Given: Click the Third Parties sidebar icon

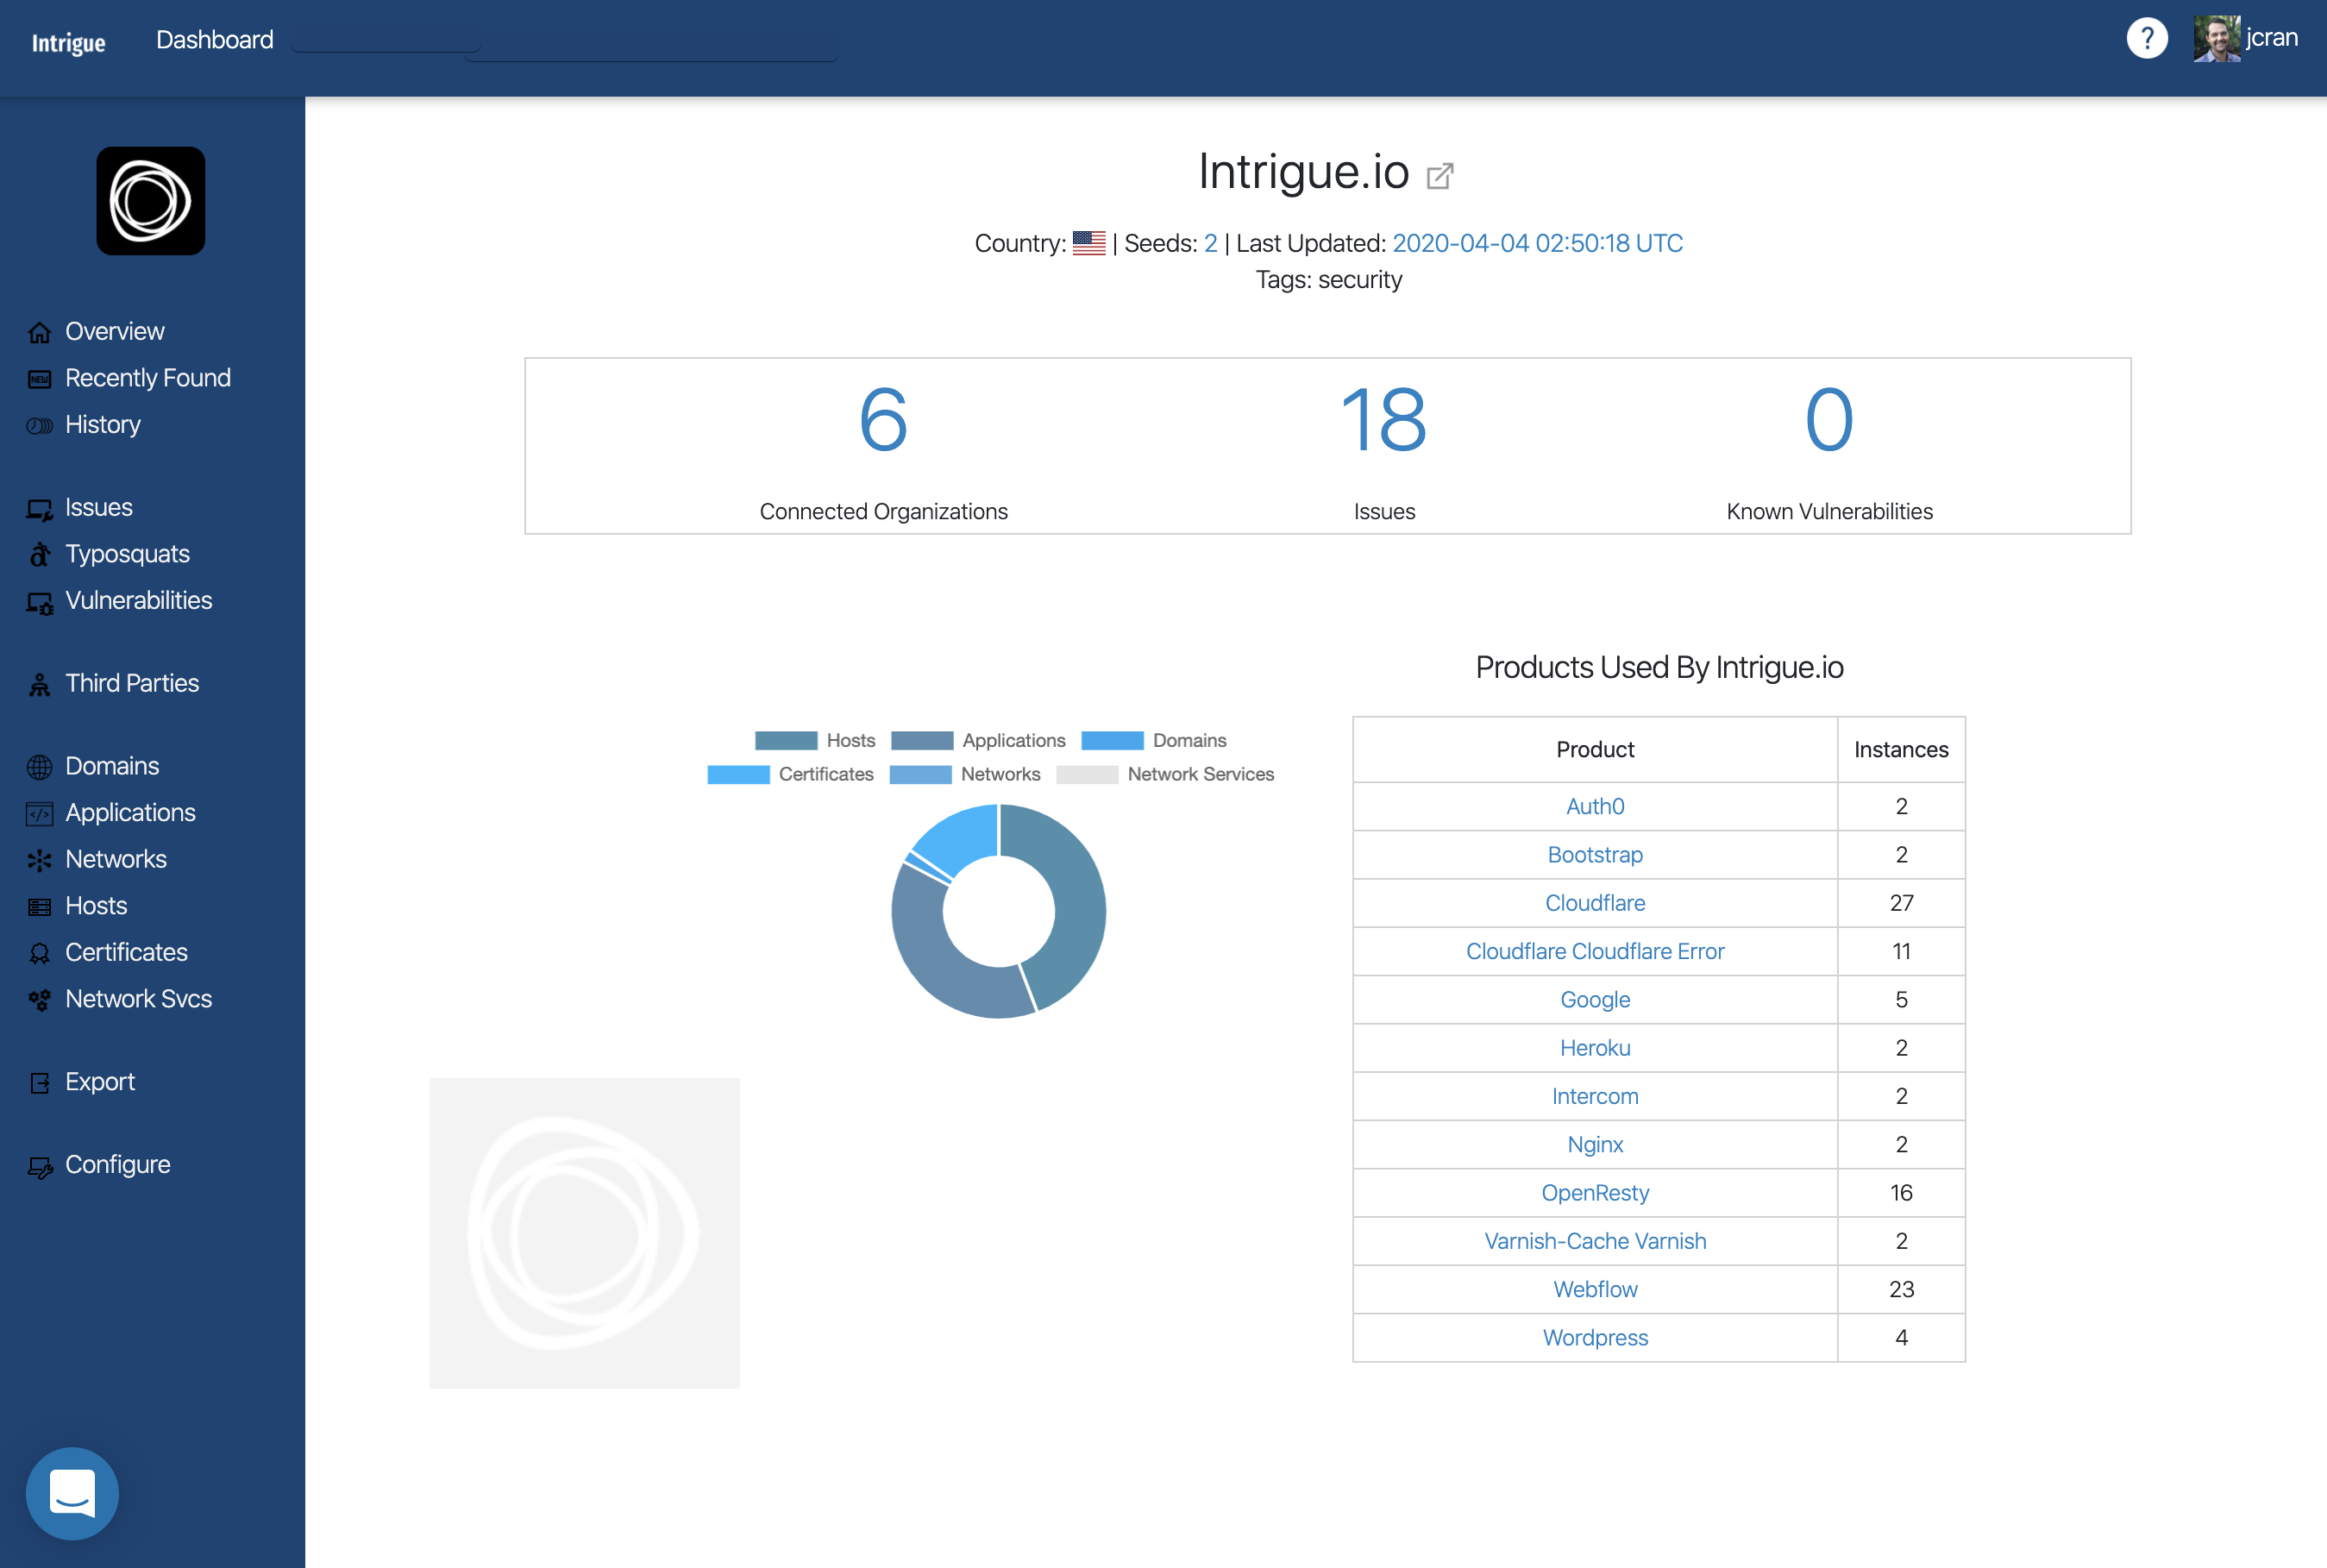Looking at the screenshot, I should 39,685.
